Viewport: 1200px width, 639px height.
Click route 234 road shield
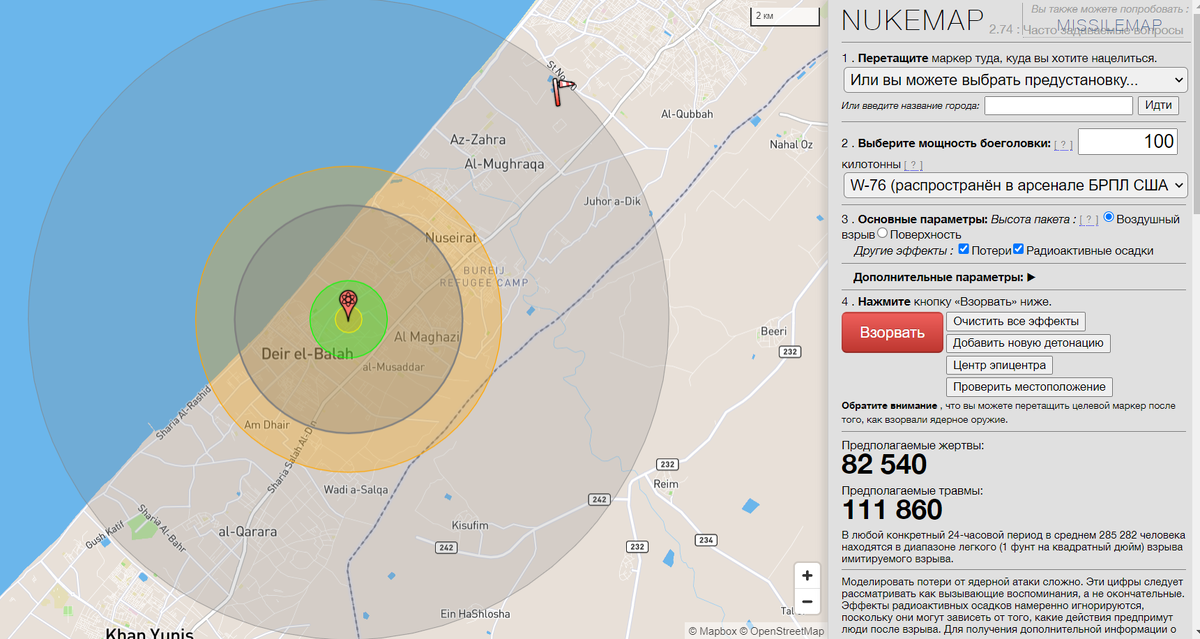point(706,540)
